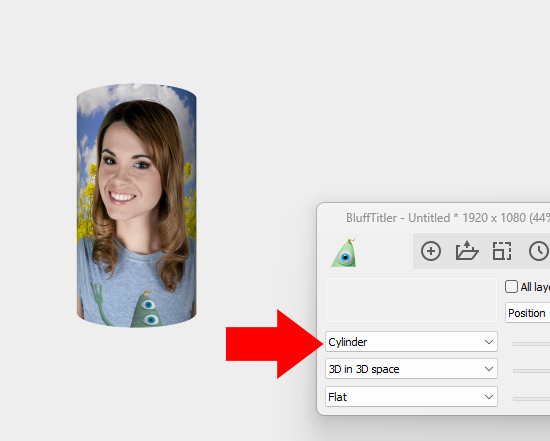Image resolution: width=550 pixels, height=441 pixels.
Task: Click the clock icon in the toolbar
Action: pos(539,251)
